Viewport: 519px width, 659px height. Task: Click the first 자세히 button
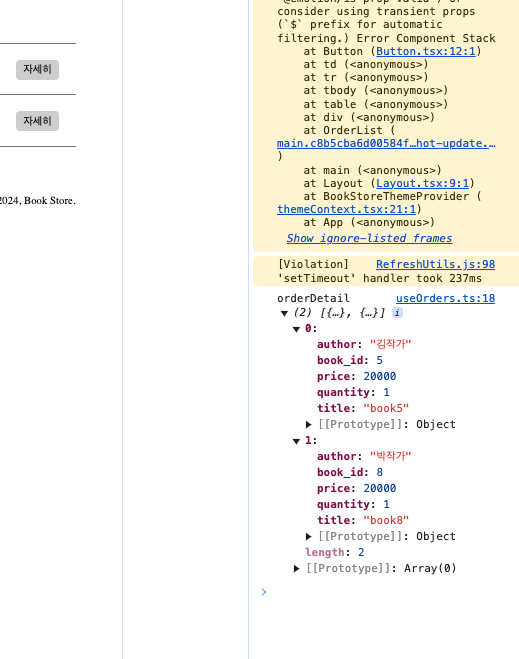(37, 69)
